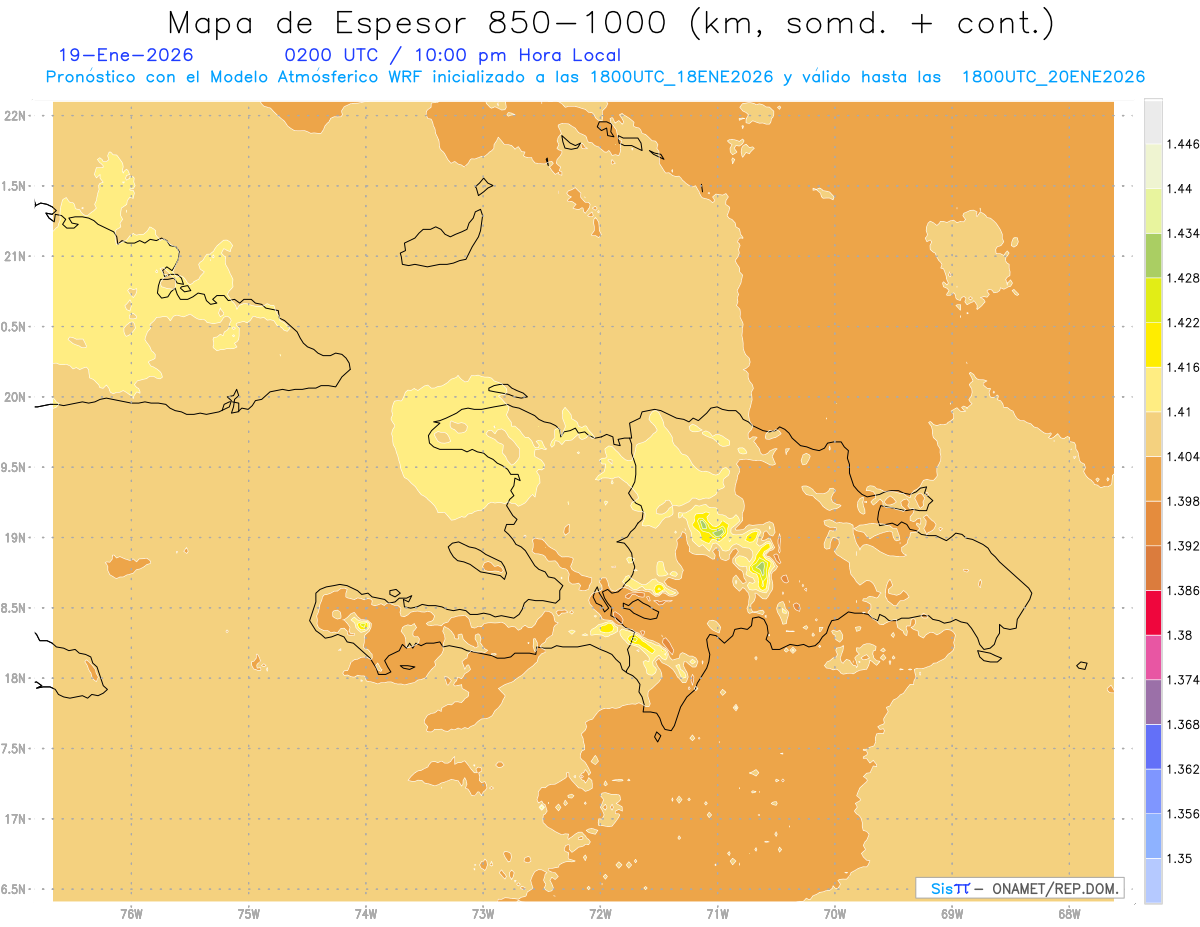This screenshot has width=1200, height=927.
Task: Click the pink swatch in the color legend
Action: 1154,657
